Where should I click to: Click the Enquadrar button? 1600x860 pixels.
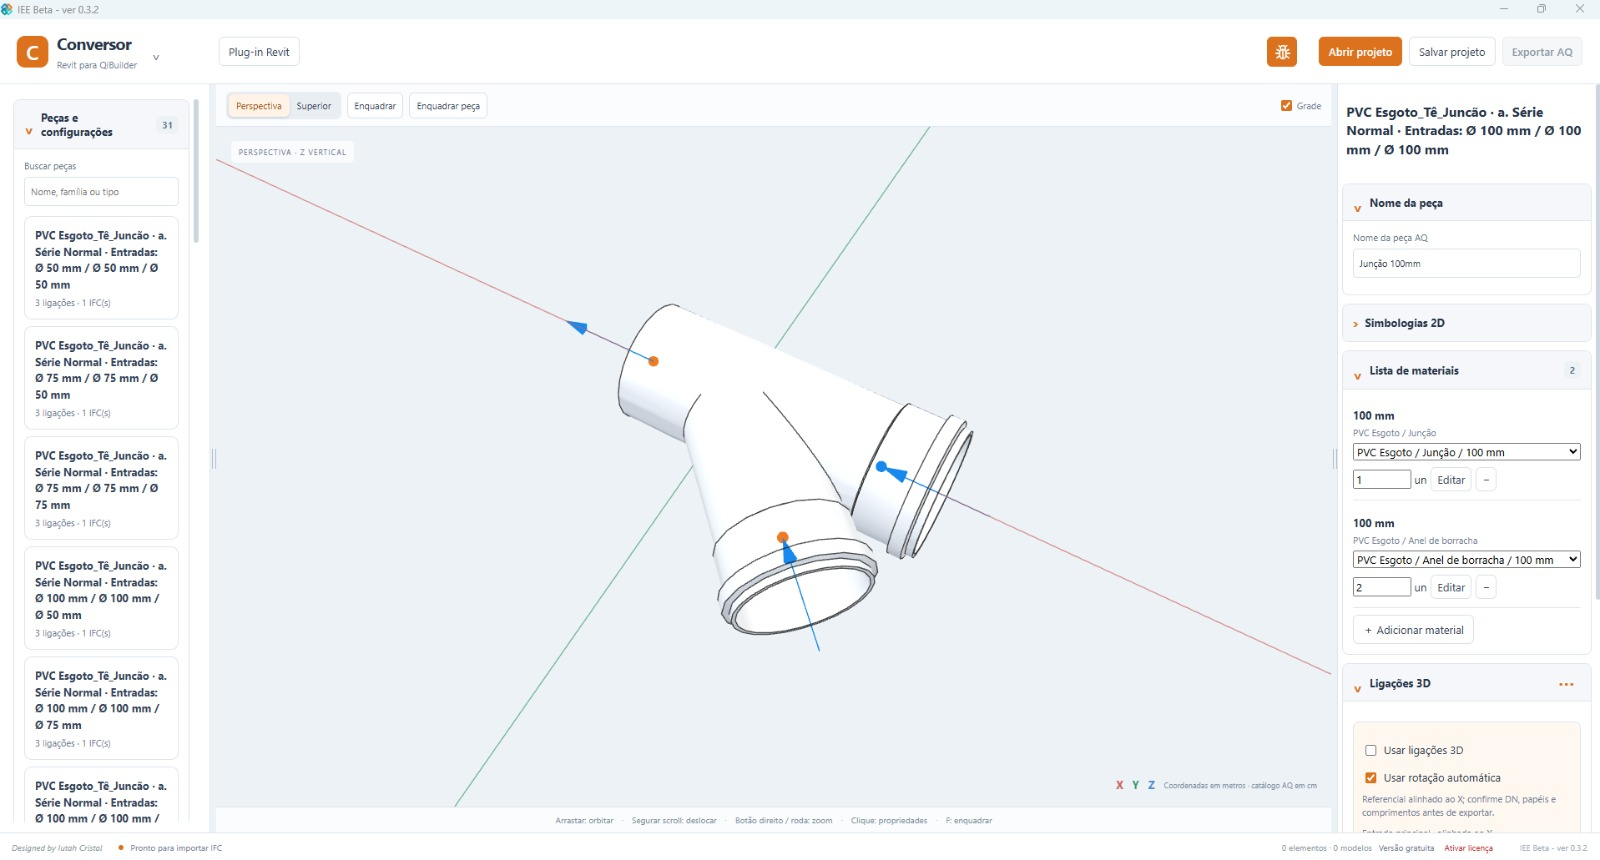point(375,106)
